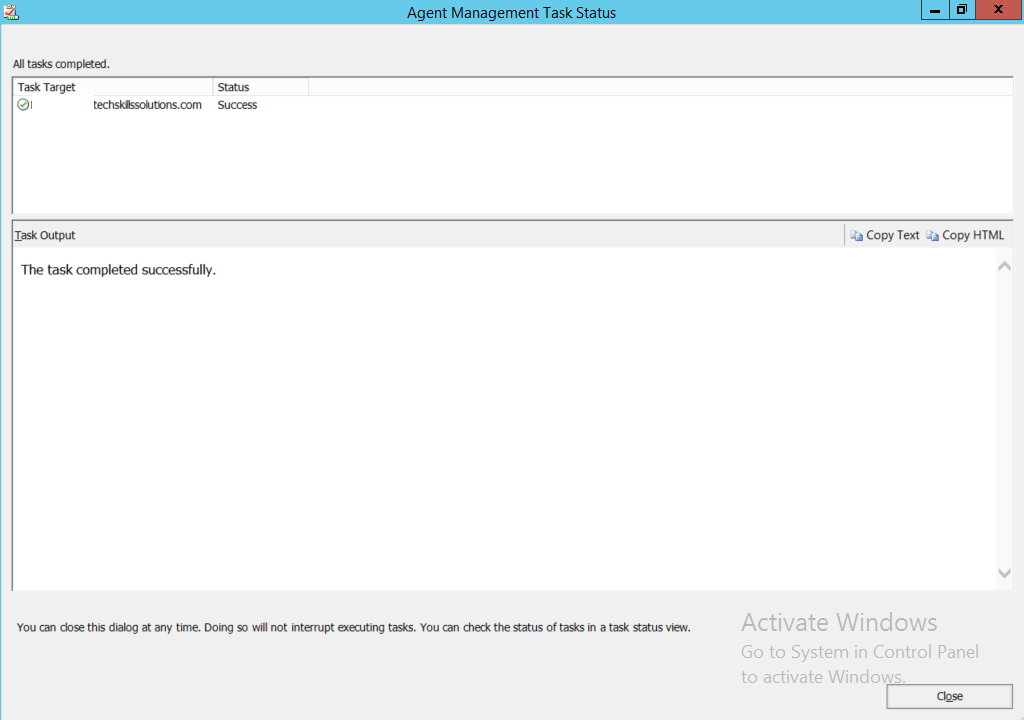The width and height of the screenshot is (1024, 720).
Task: Click the Copy Text clipboard icon
Action: point(856,235)
